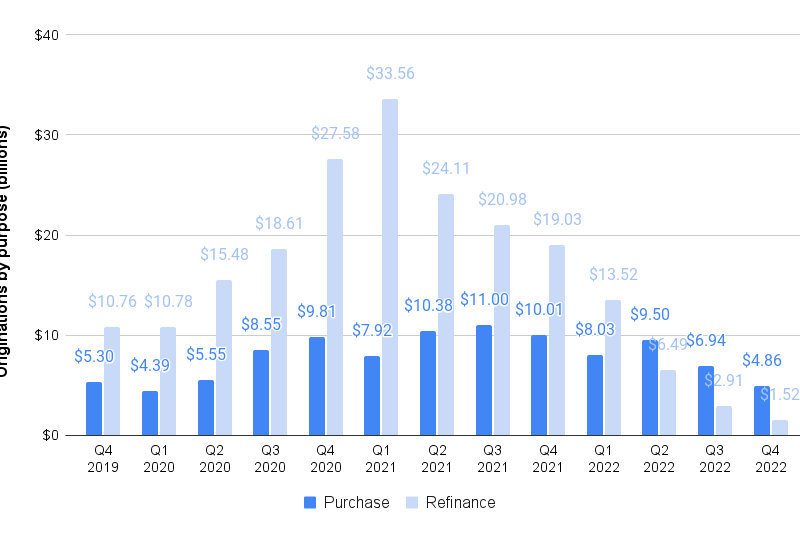Select the Purchase legend label
The width and height of the screenshot is (800, 539).
(x=356, y=503)
